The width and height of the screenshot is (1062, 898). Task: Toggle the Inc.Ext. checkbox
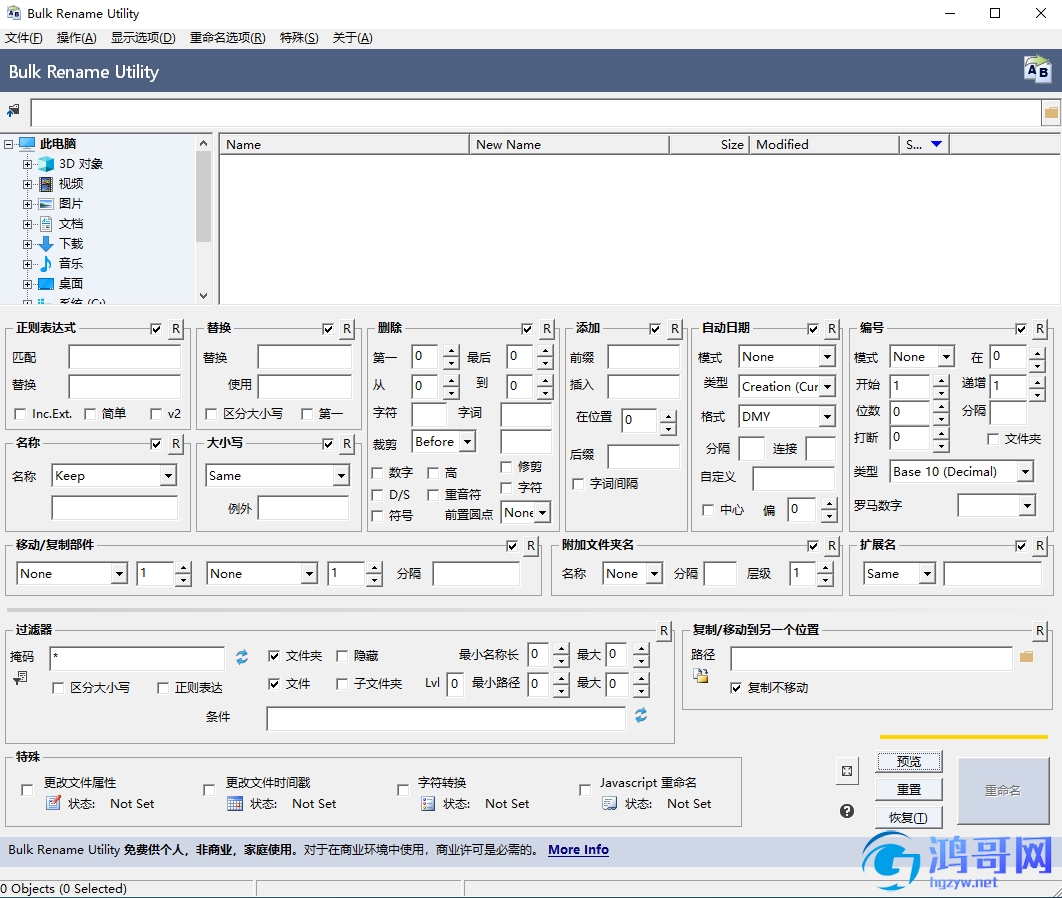coord(20,414)
